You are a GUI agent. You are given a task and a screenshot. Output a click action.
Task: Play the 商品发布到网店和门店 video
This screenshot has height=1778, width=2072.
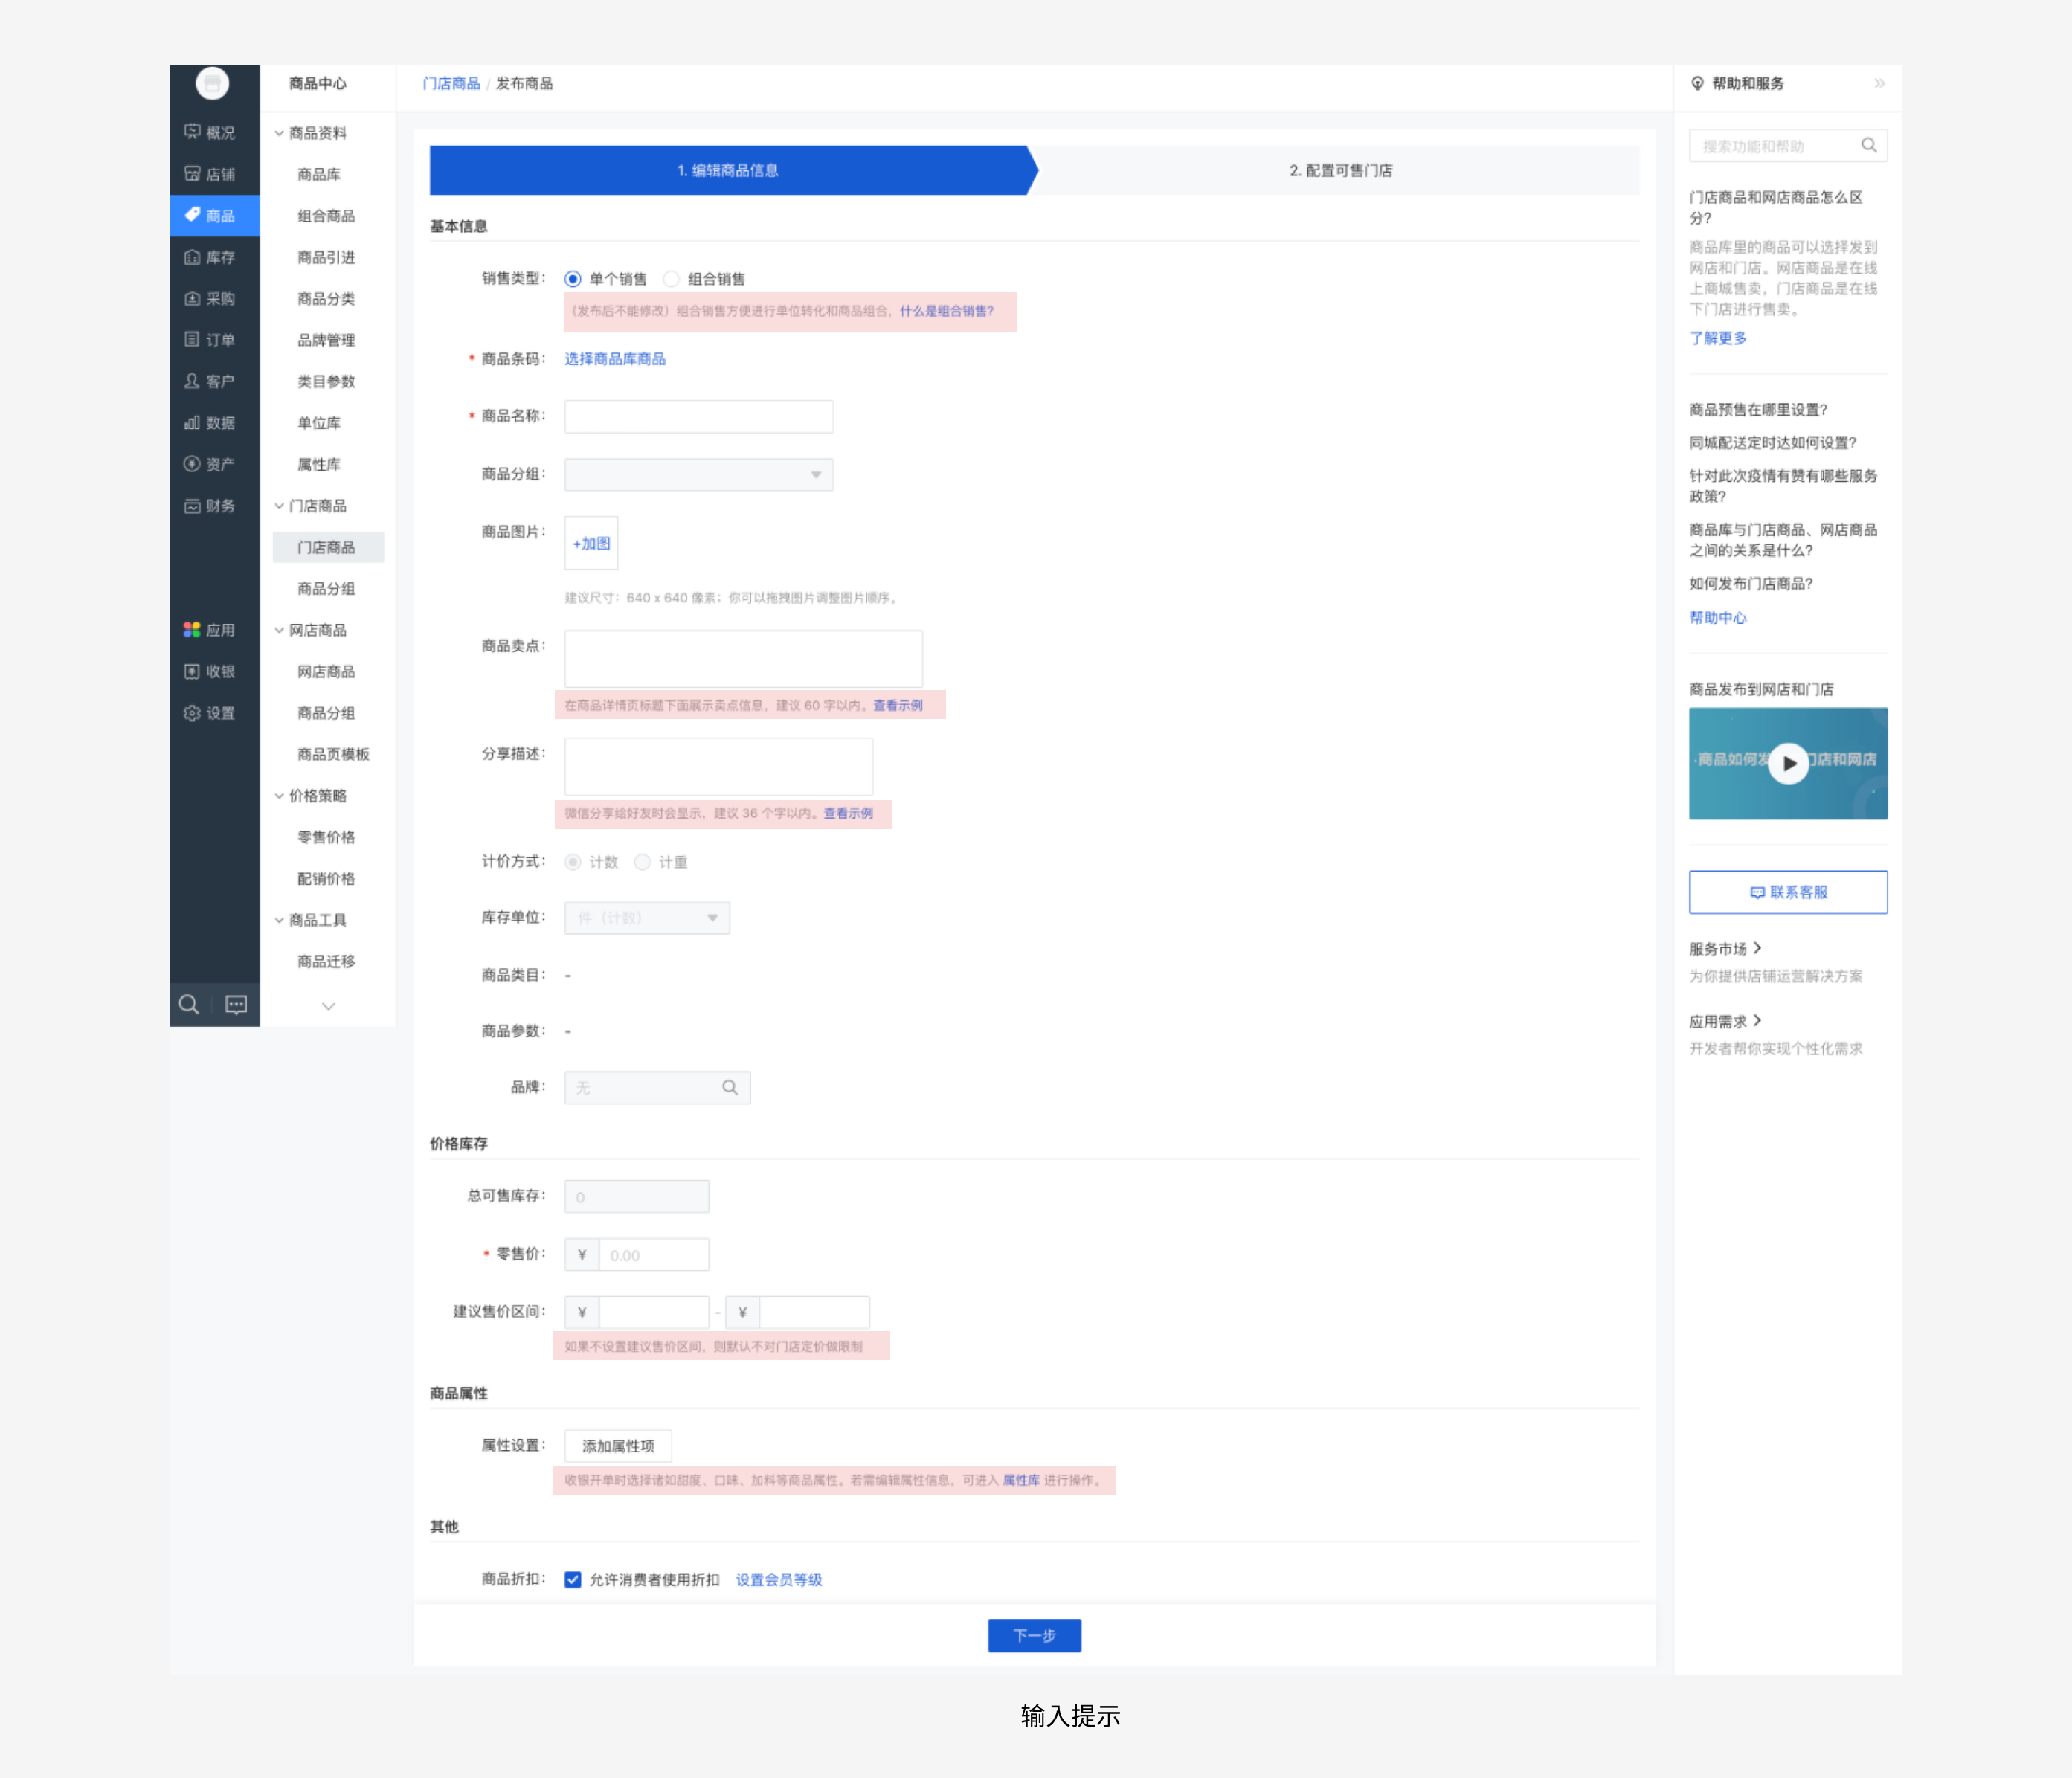coord(1788,763)
